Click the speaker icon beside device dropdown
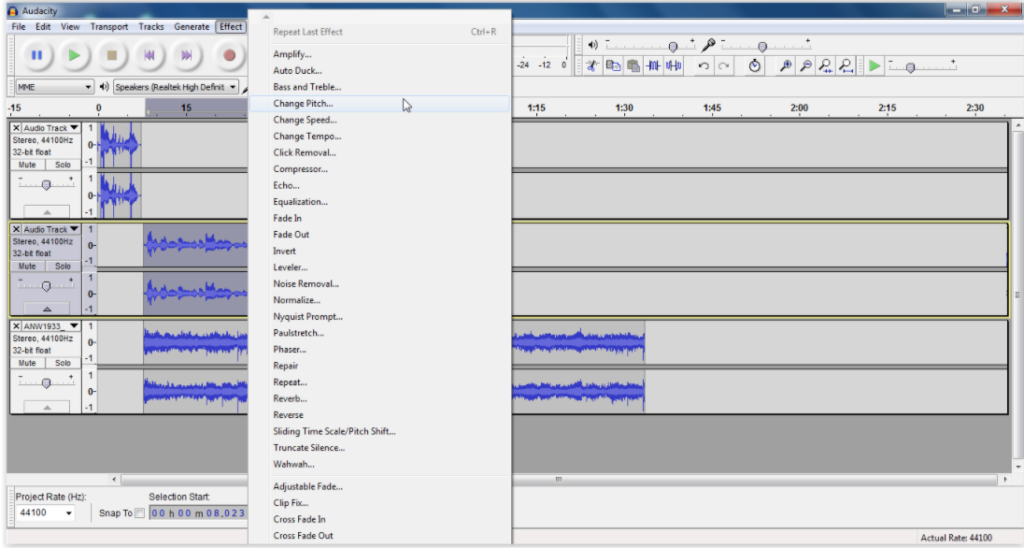Screen dimensions: 1024x548 click(104, 87)
